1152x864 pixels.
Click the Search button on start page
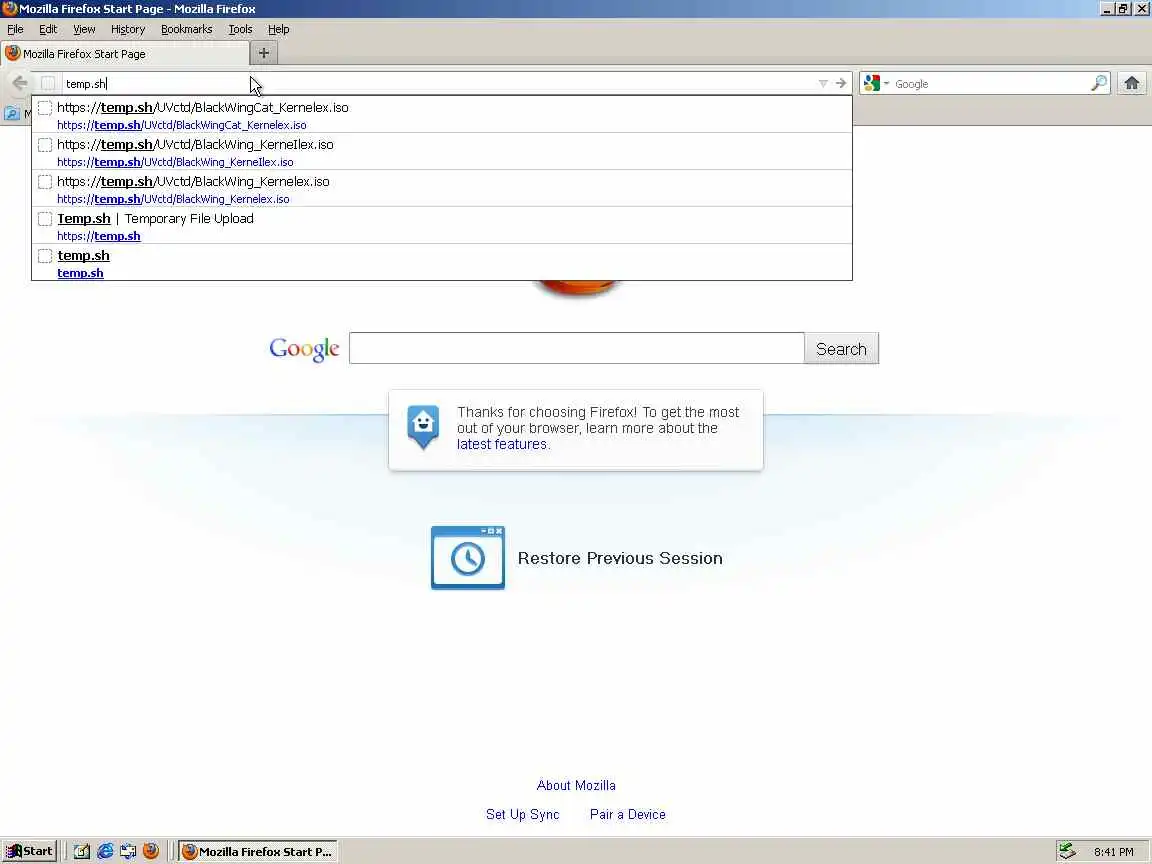click(x=841, y=348)
